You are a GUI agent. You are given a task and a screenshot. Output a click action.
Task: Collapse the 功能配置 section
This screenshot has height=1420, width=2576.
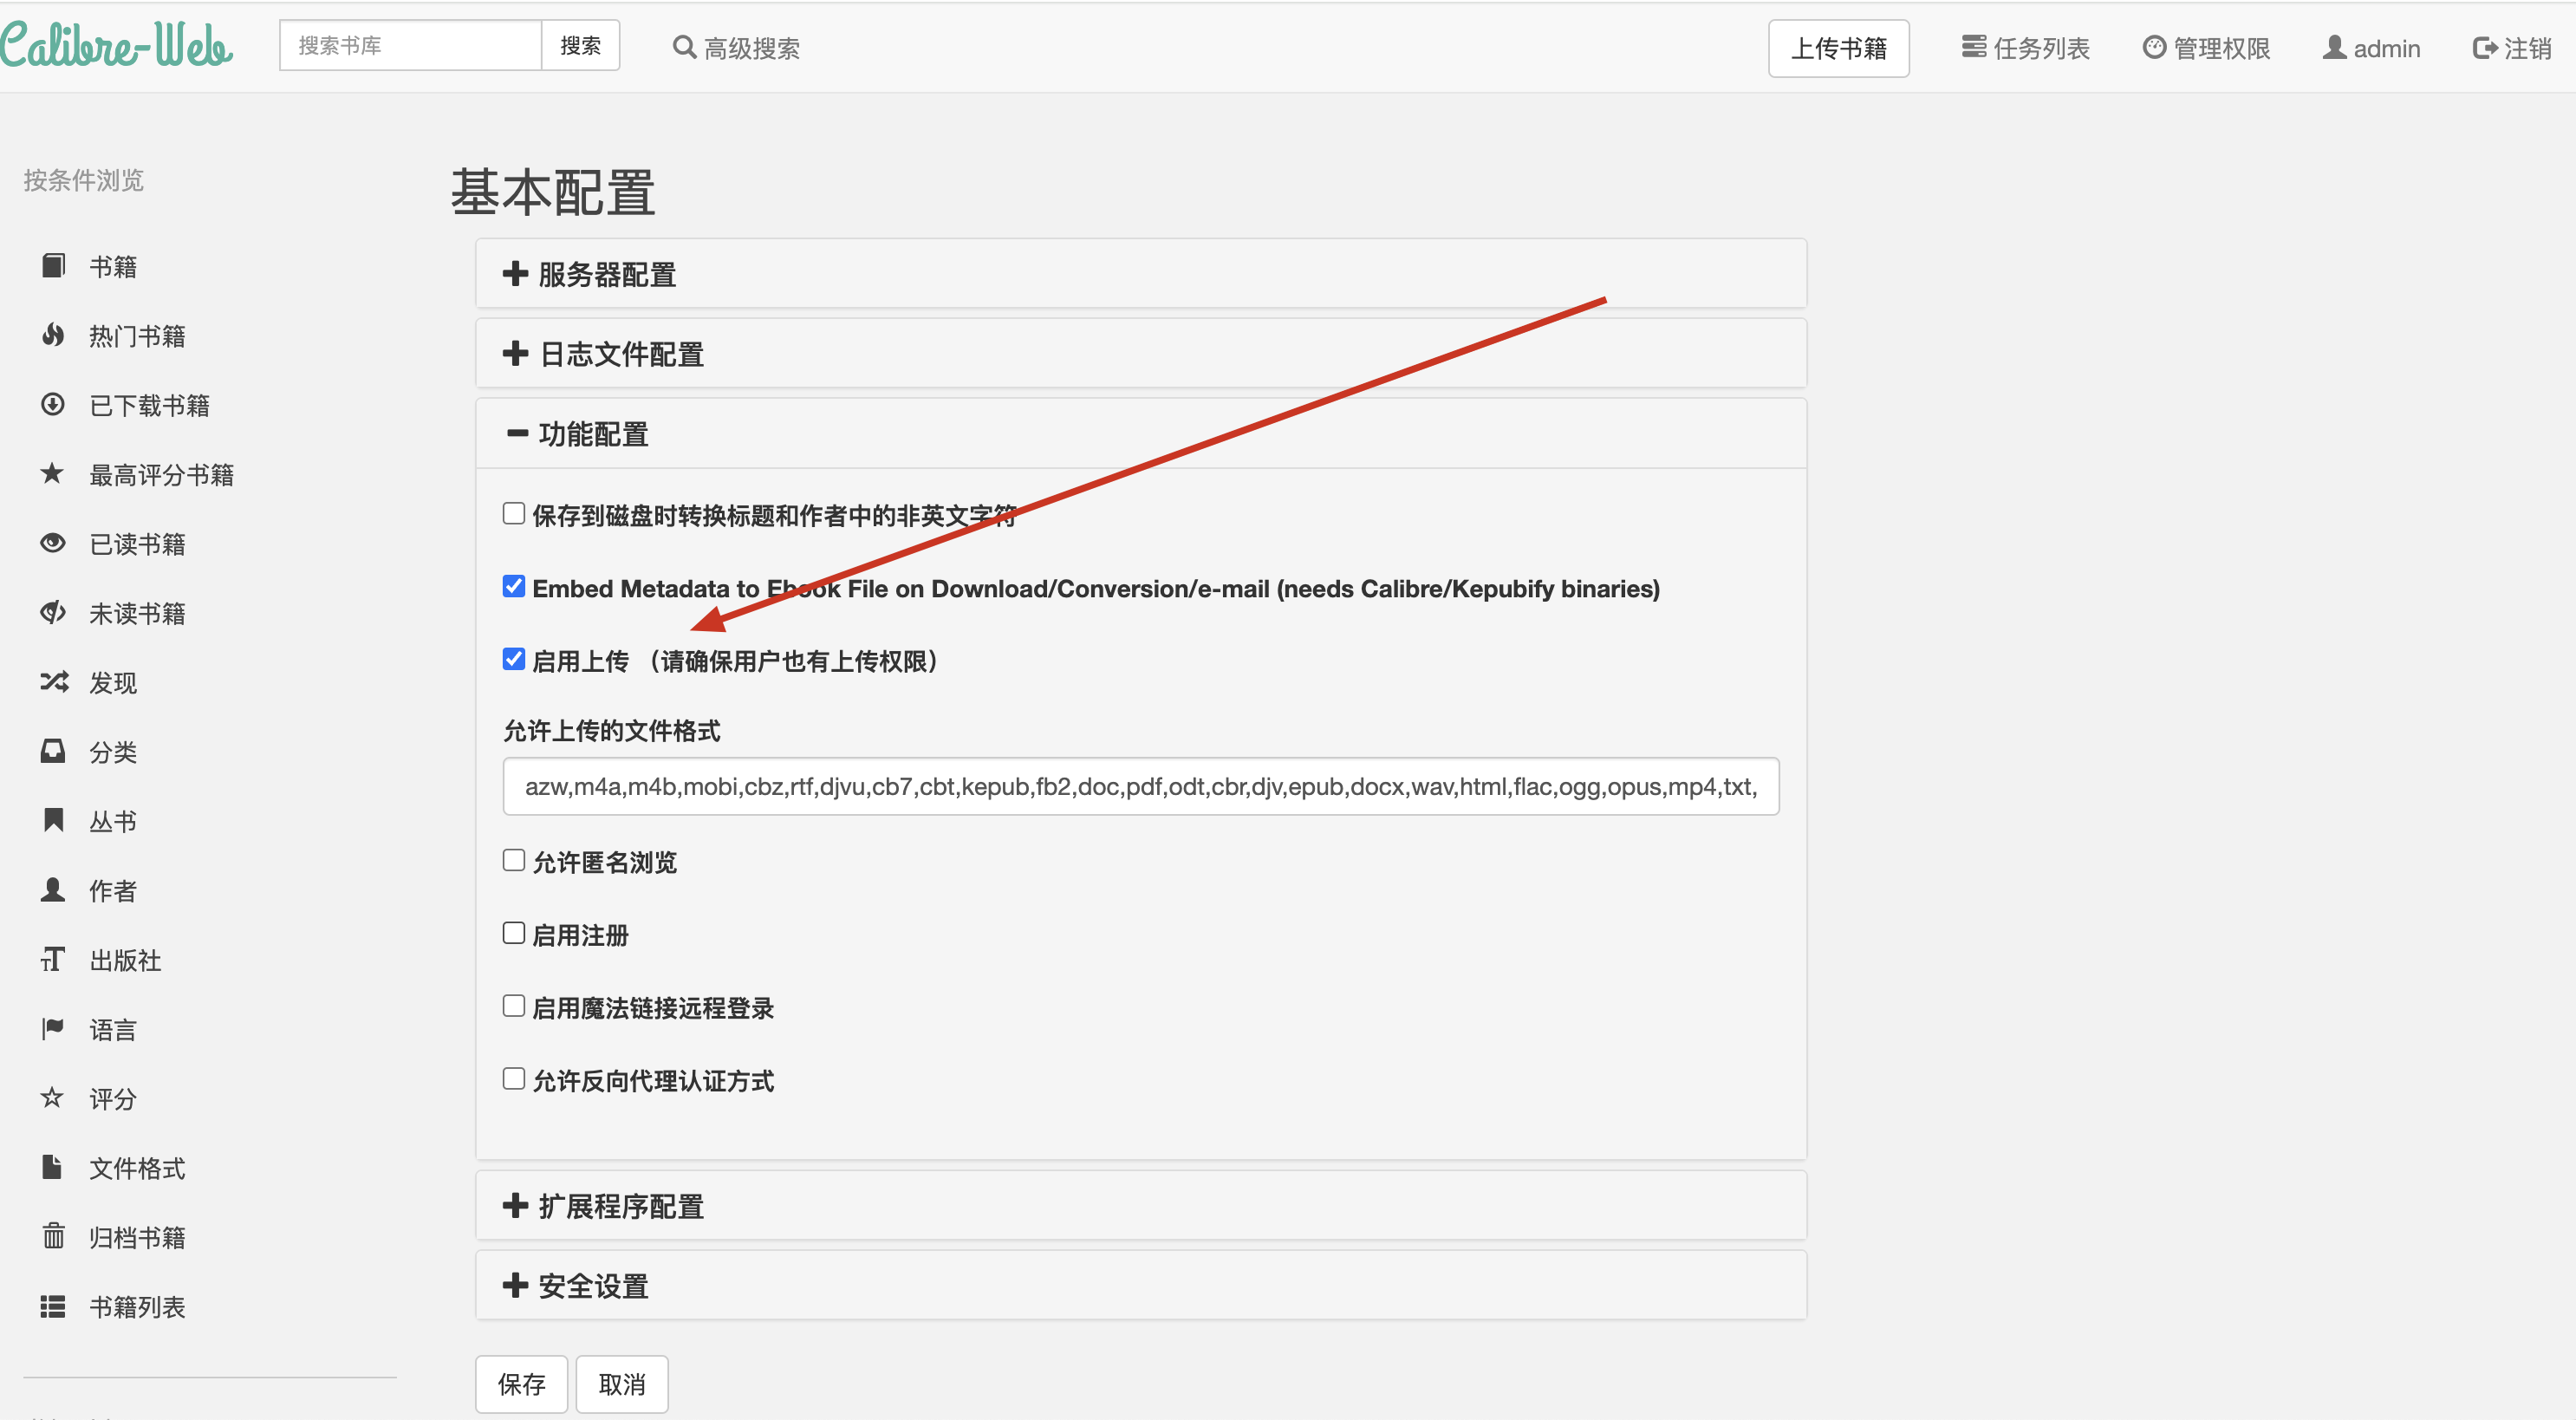click(592, 434)
